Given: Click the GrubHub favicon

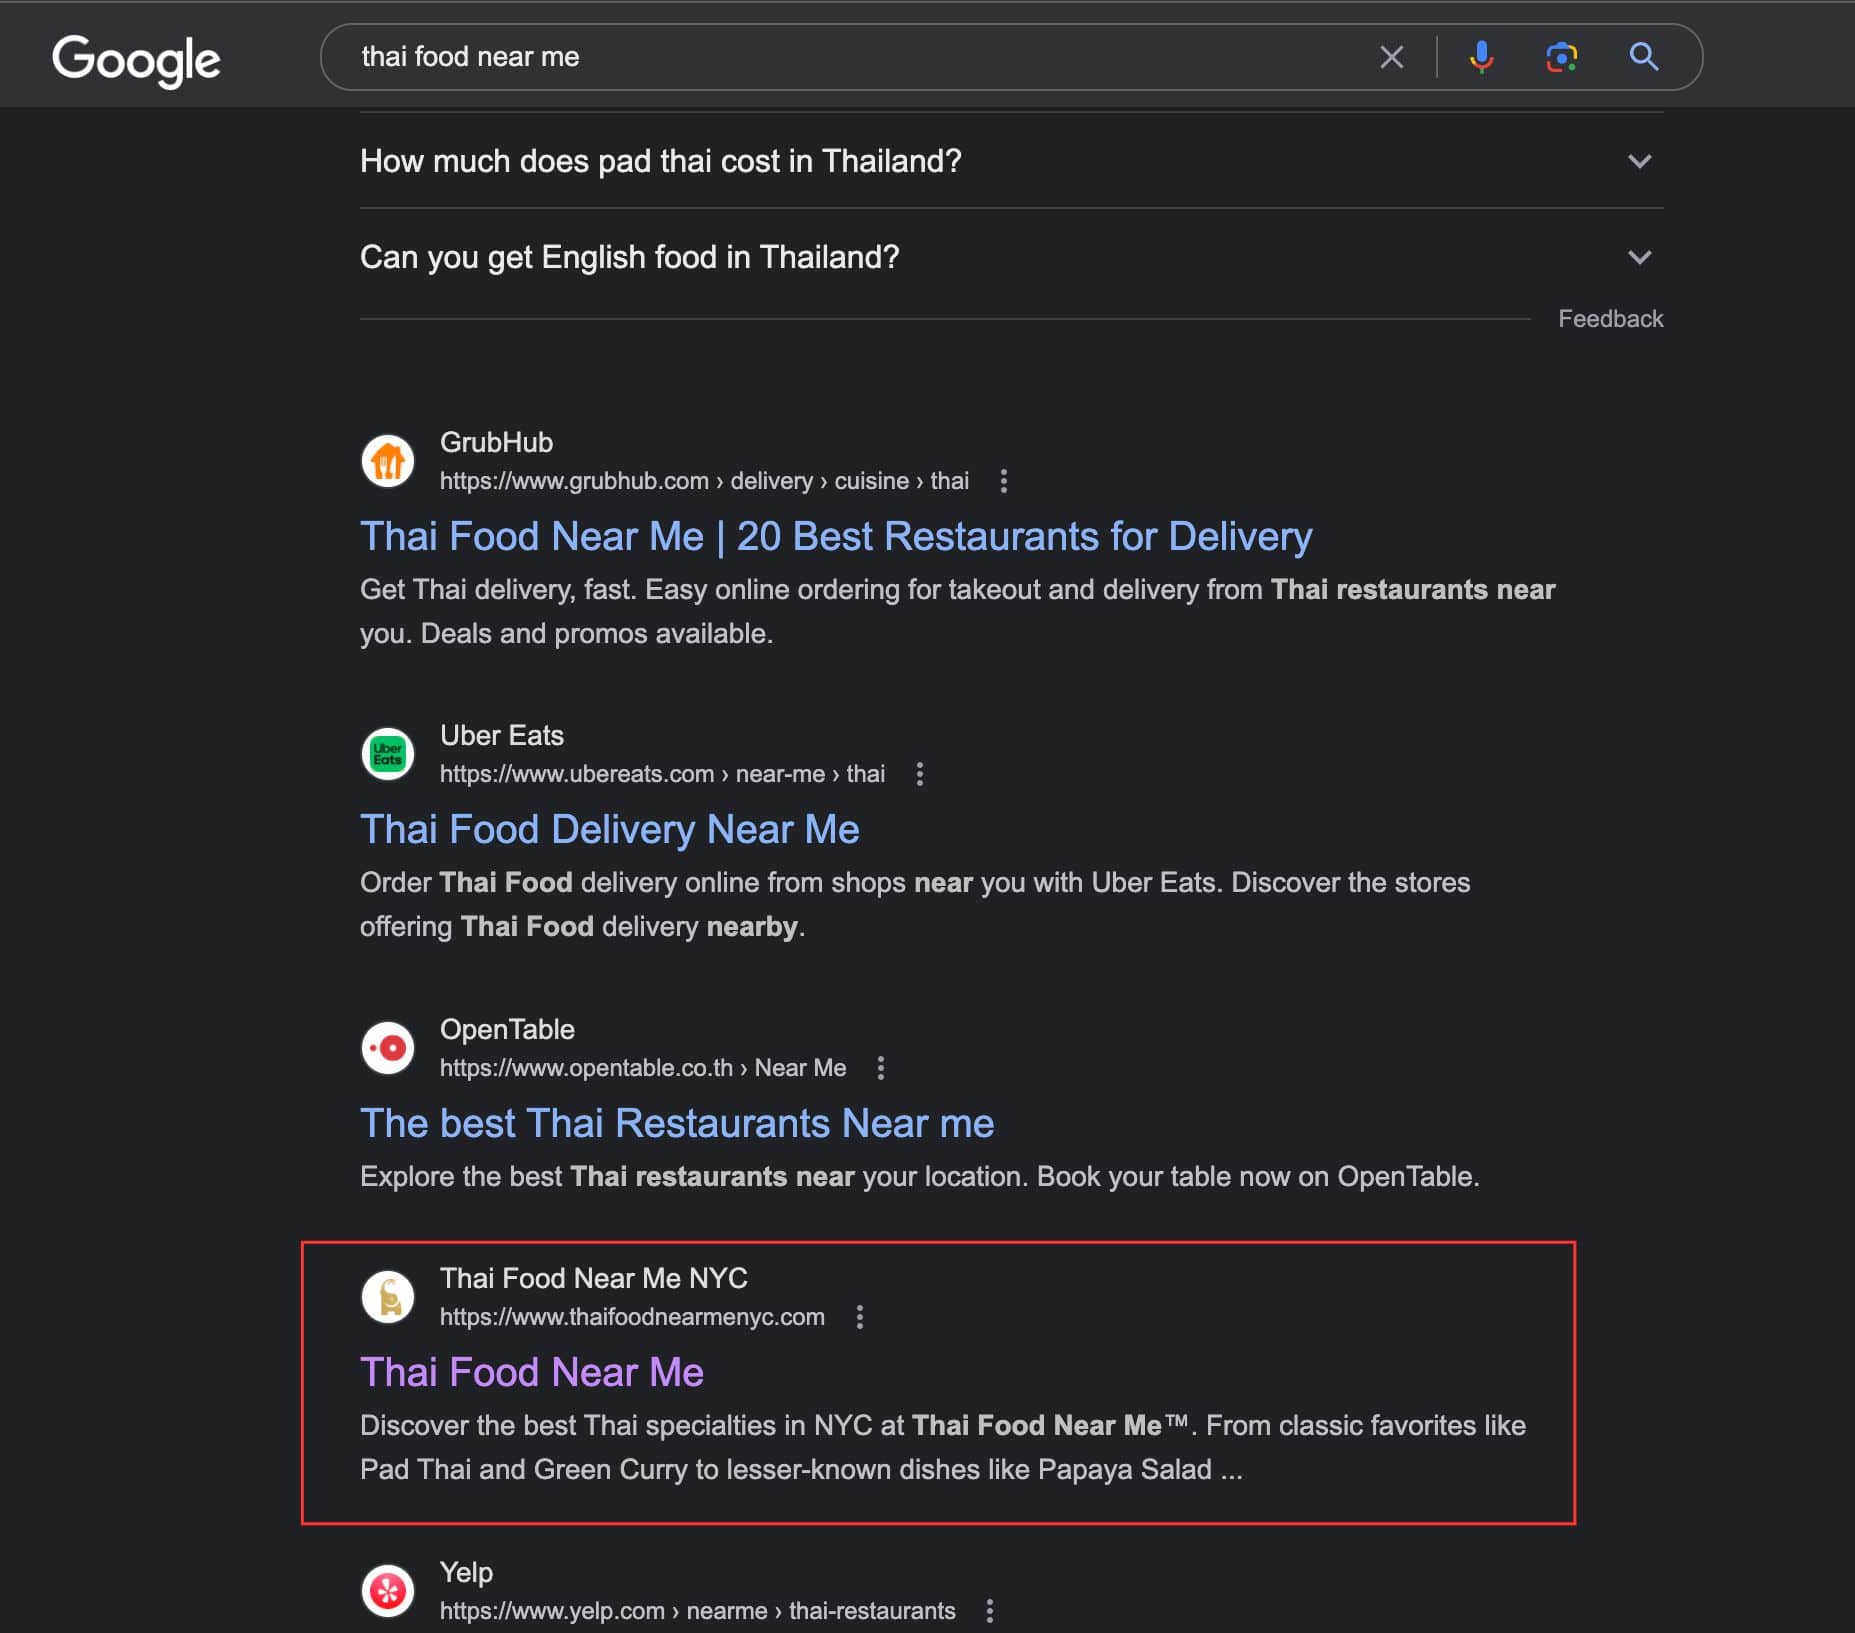Looking at the screenshot, I should pyautogui.click(x=388, y=461).
